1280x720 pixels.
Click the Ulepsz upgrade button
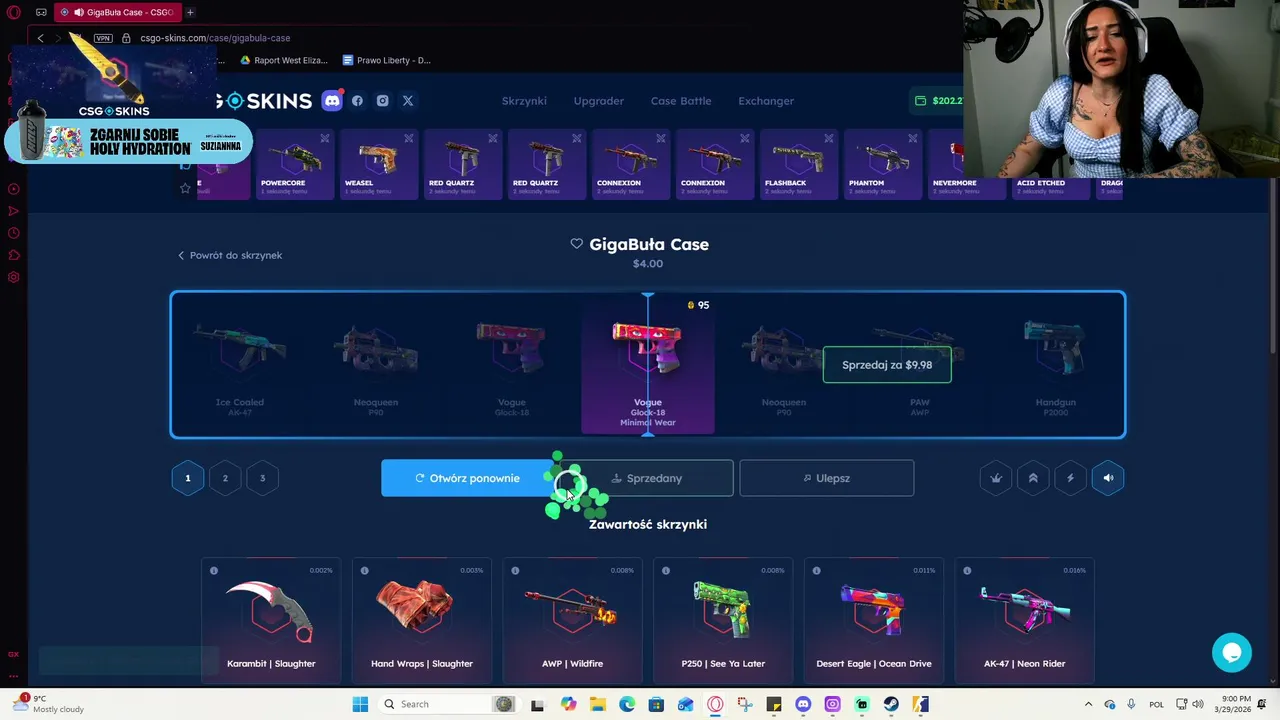(827, 478)
